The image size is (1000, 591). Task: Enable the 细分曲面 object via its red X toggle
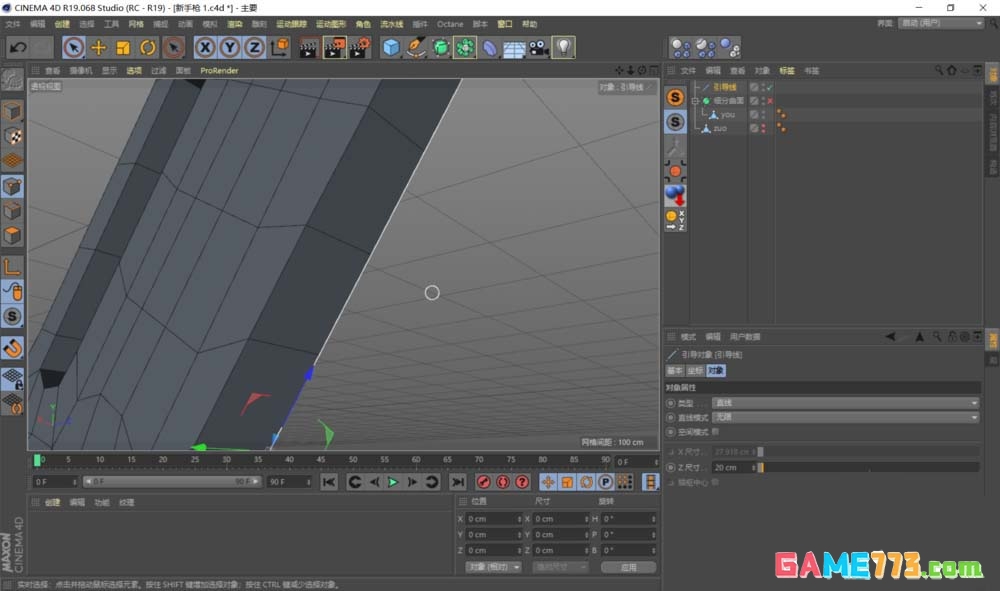tap(770, 101)
